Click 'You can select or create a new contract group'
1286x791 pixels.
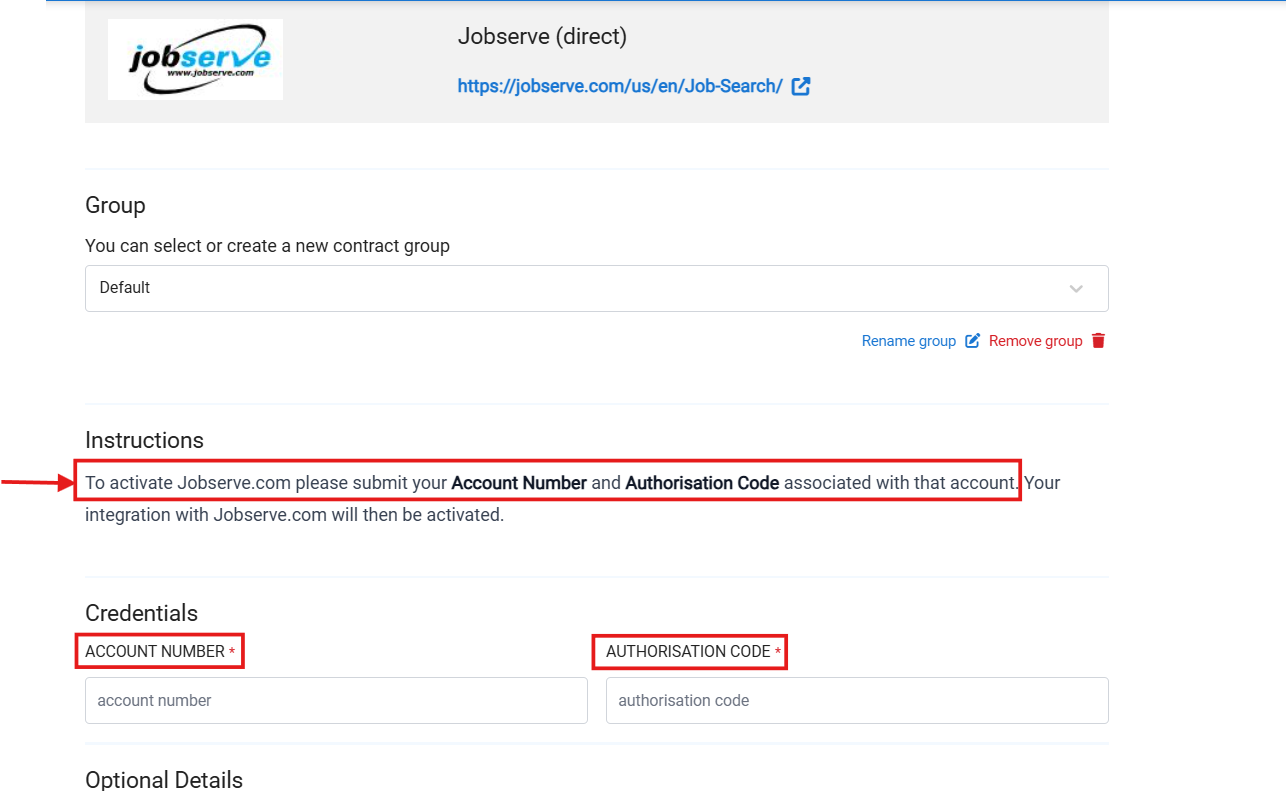[267, 246]
